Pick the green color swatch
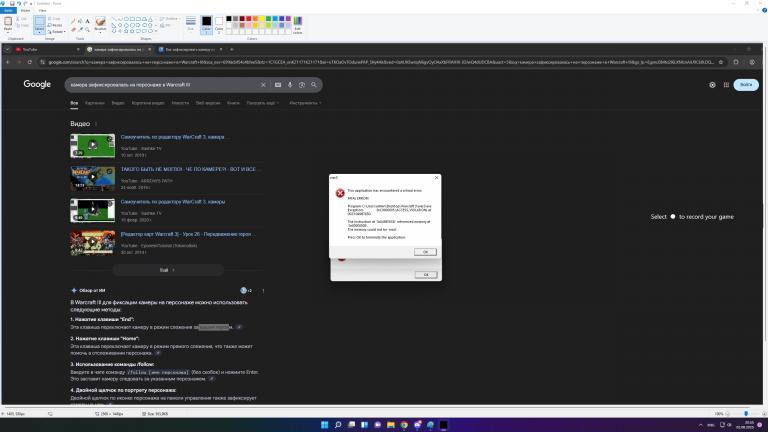768x432 pixels. (268, 19)
